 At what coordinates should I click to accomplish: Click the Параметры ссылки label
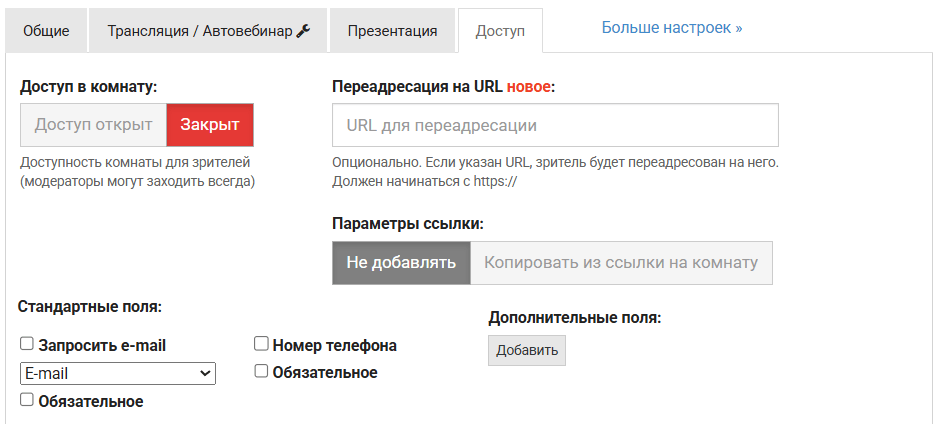pos(408,224)
